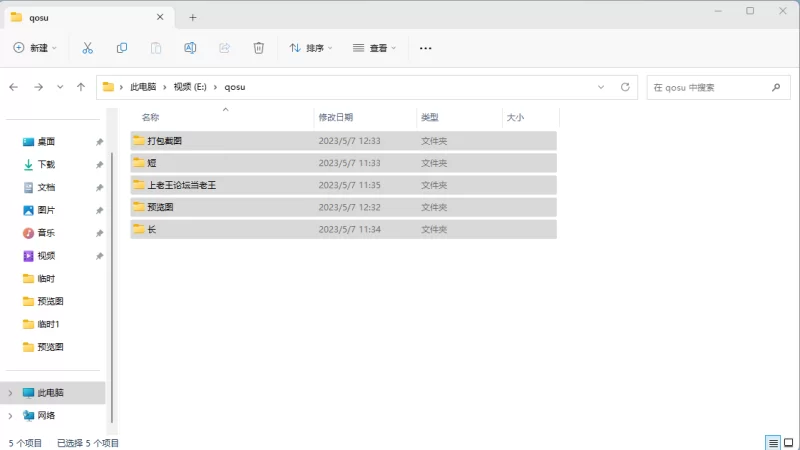Click the Copy icon in toolbar
Image resolution: width=800 pixels, height=450 pixels.
point(122,48)
